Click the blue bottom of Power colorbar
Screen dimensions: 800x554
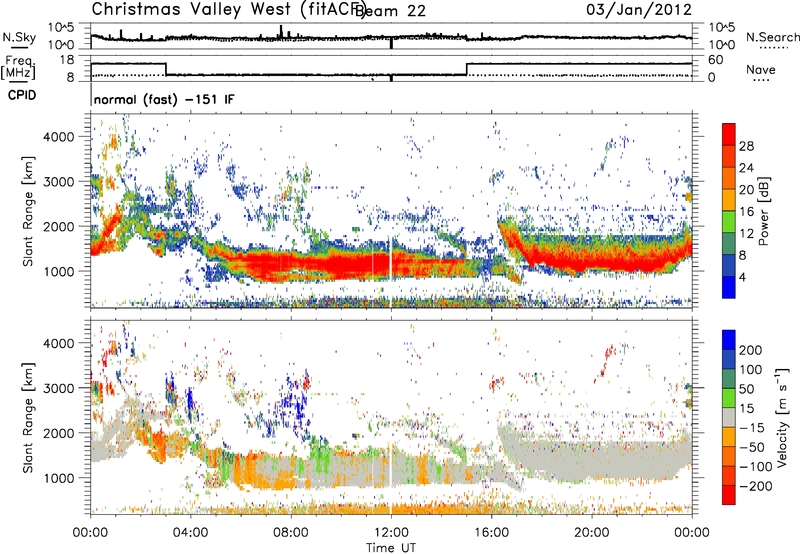tap(729, 287)
